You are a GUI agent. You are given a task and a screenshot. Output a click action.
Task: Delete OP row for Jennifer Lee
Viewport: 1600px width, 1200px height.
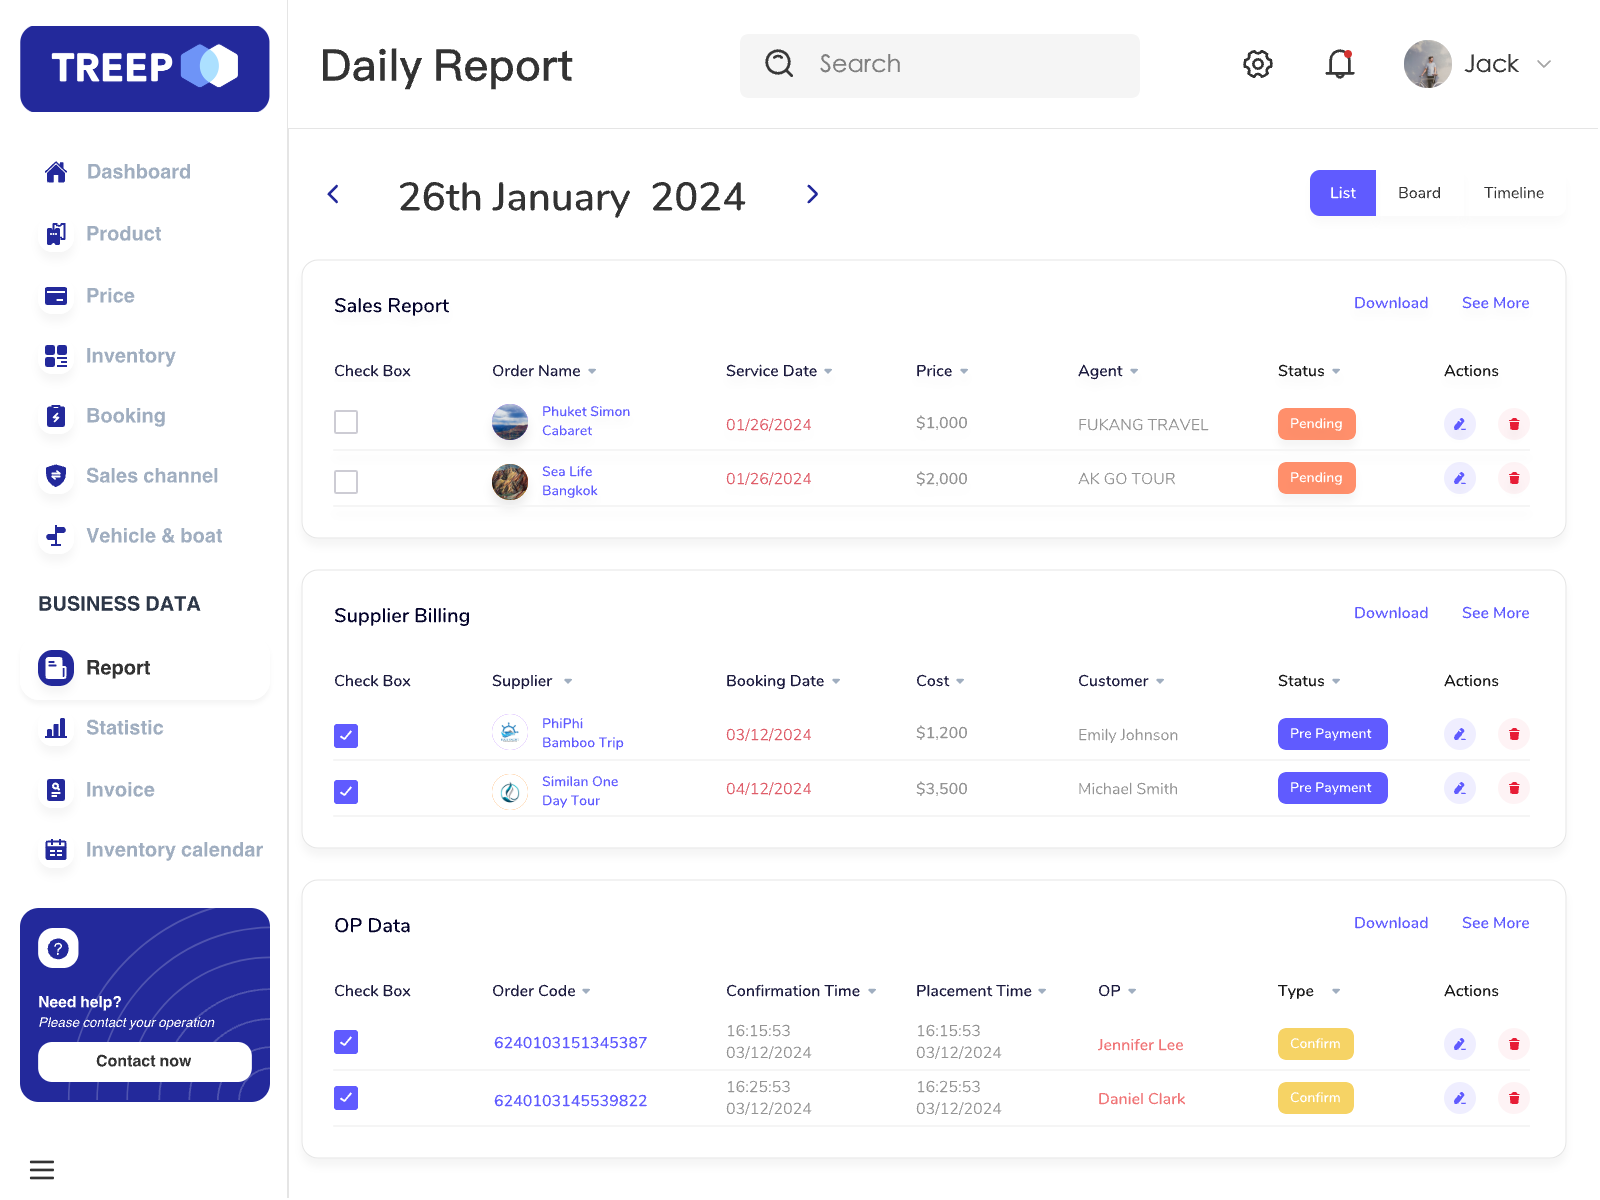tap(1514, 1044)
